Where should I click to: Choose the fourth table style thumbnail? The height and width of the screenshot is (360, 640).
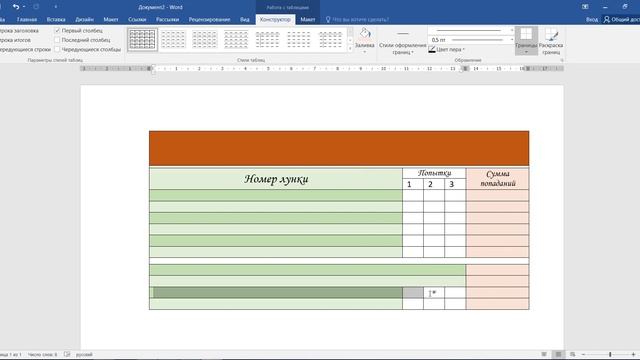[236, 40]
